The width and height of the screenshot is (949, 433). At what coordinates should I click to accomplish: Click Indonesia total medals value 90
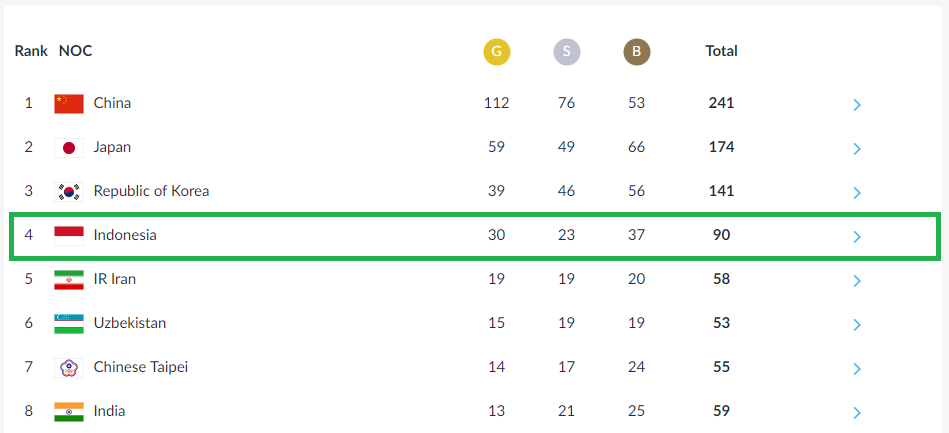(721, 236)
